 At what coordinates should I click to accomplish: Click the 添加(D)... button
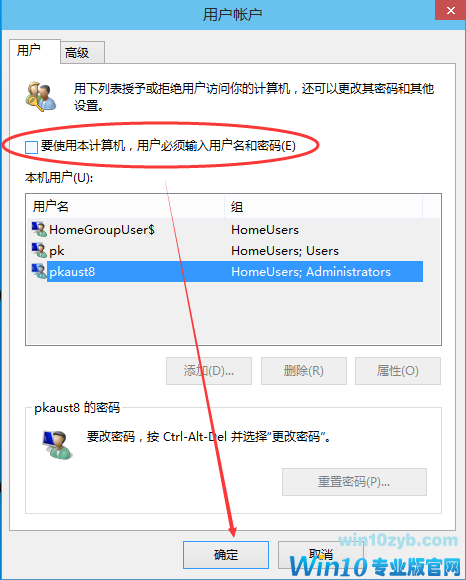pyautogui.click(x=209, y=371)
